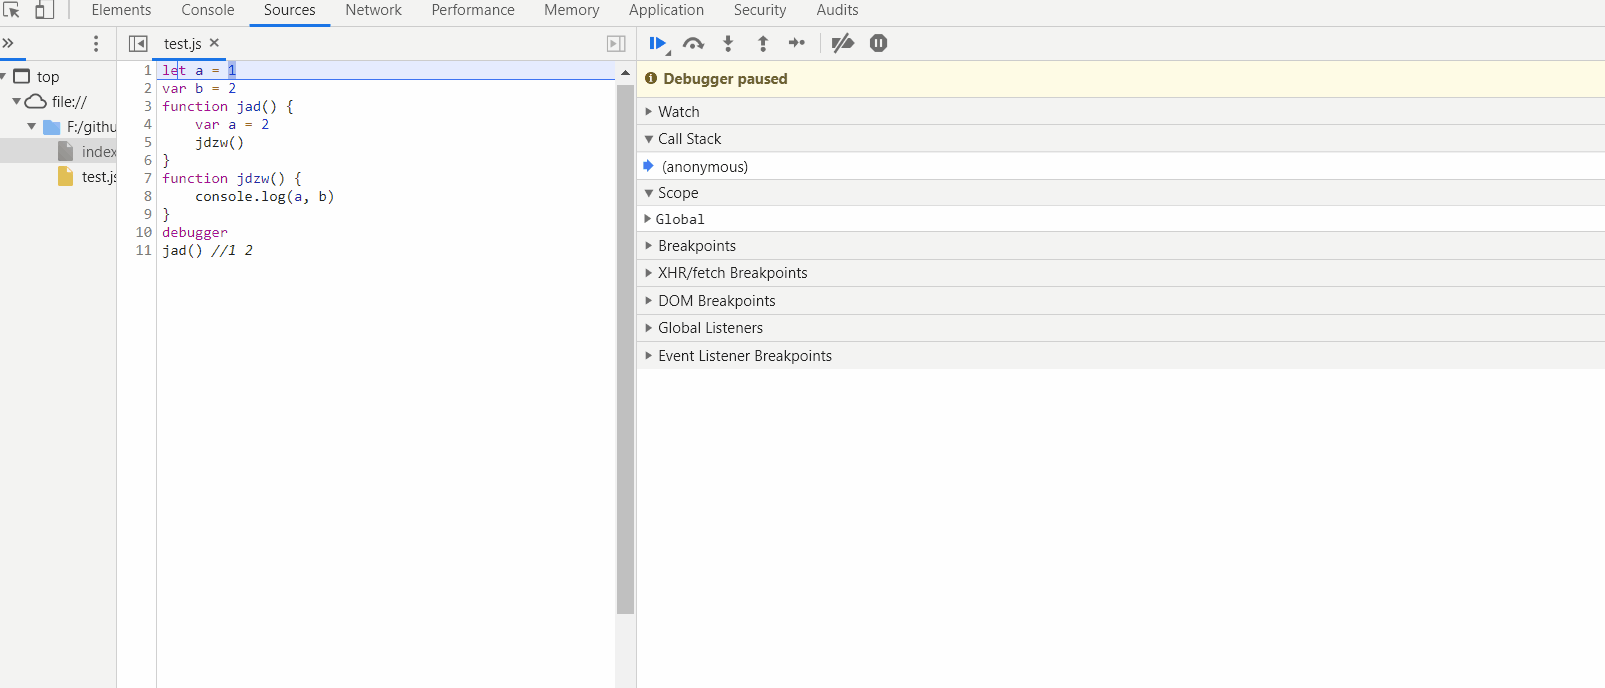
Task: Click the gutter at line 1
Action: 147,70
